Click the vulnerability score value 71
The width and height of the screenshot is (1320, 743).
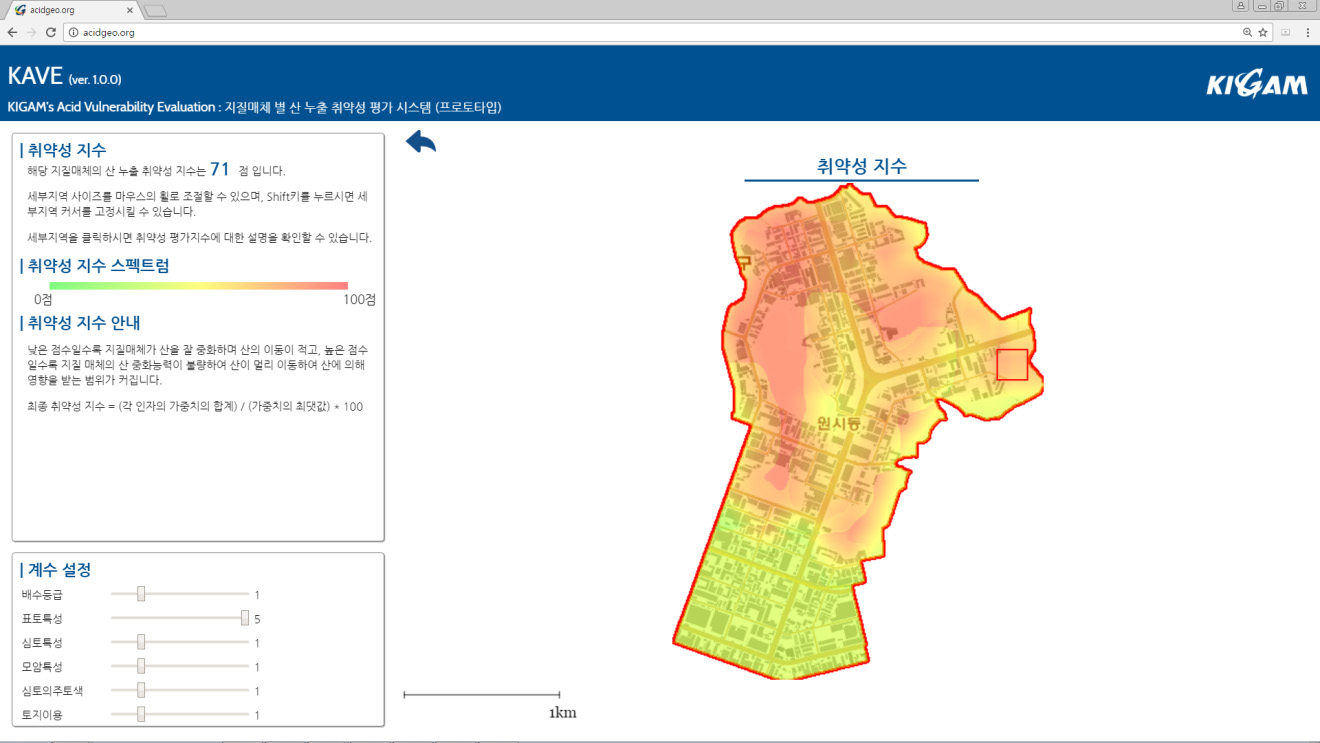point(220,170)
